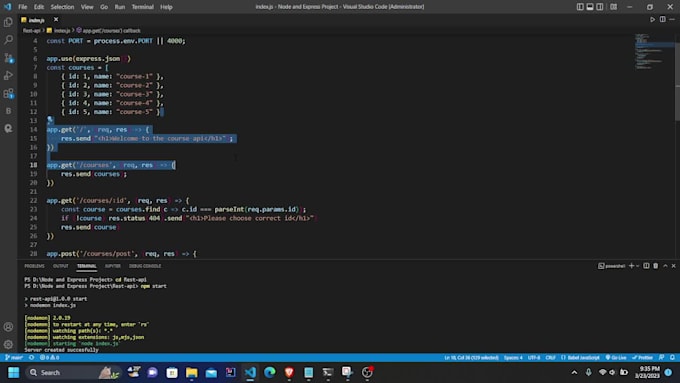Kill the terminal with trash icon
680x383 pixels.
tap(656, 266)
